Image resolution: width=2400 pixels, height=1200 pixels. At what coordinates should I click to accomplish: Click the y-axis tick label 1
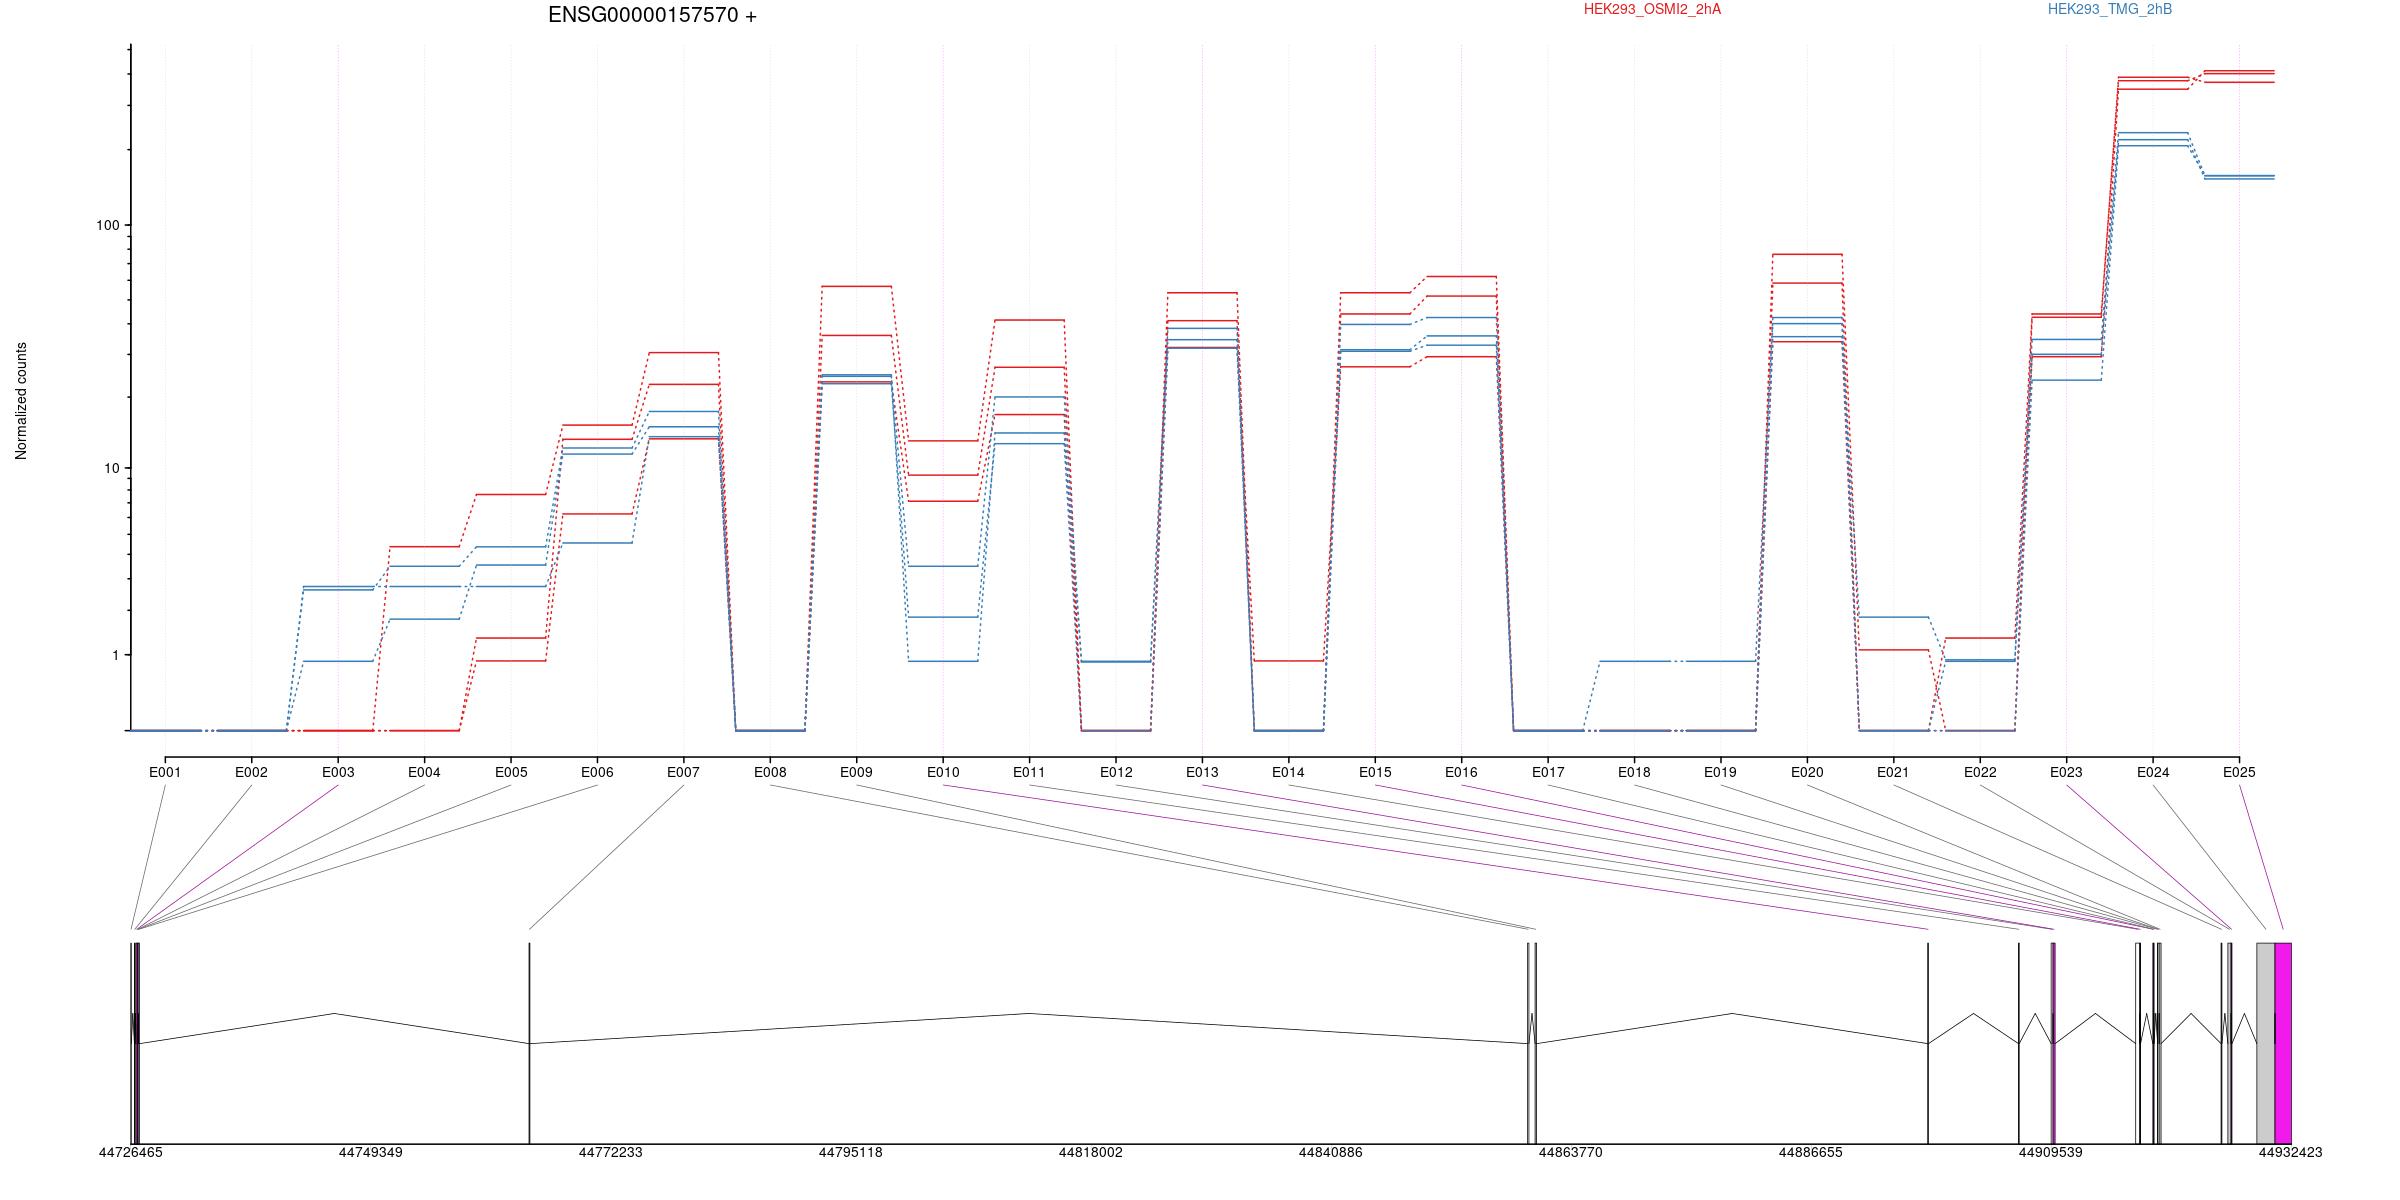(115, 655)
